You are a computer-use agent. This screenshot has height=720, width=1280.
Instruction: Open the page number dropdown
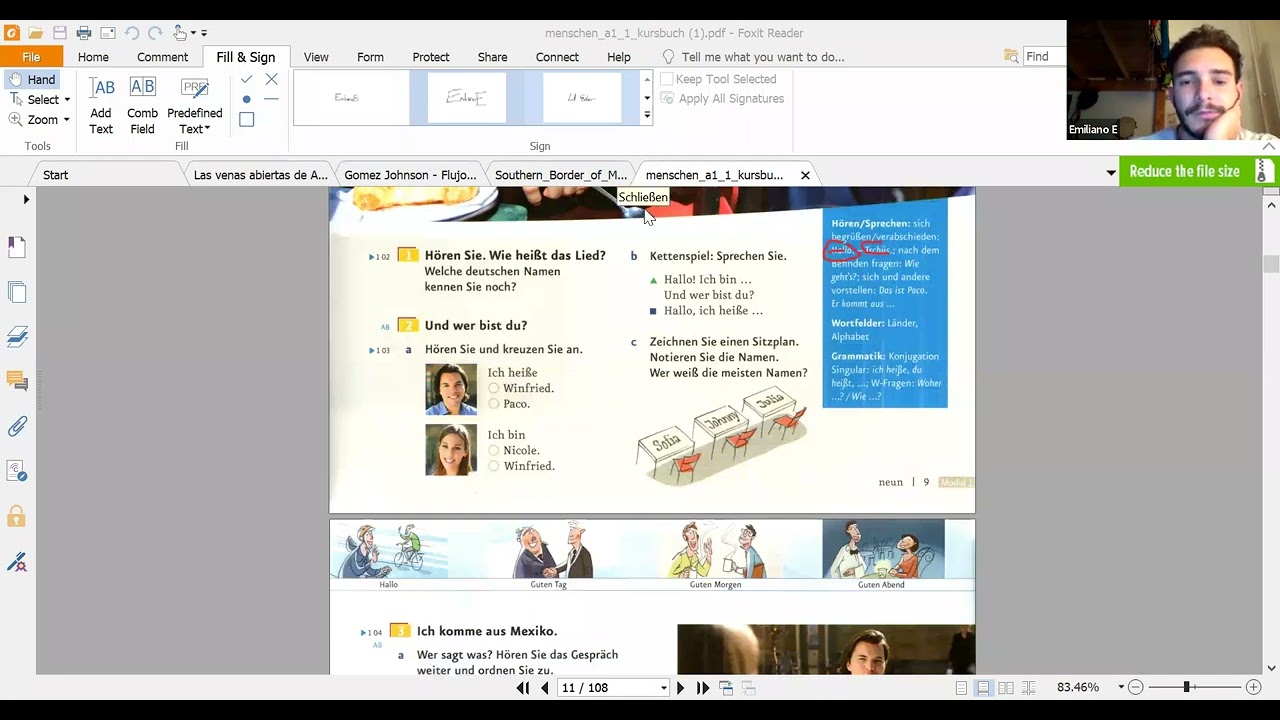coord(663,688)
